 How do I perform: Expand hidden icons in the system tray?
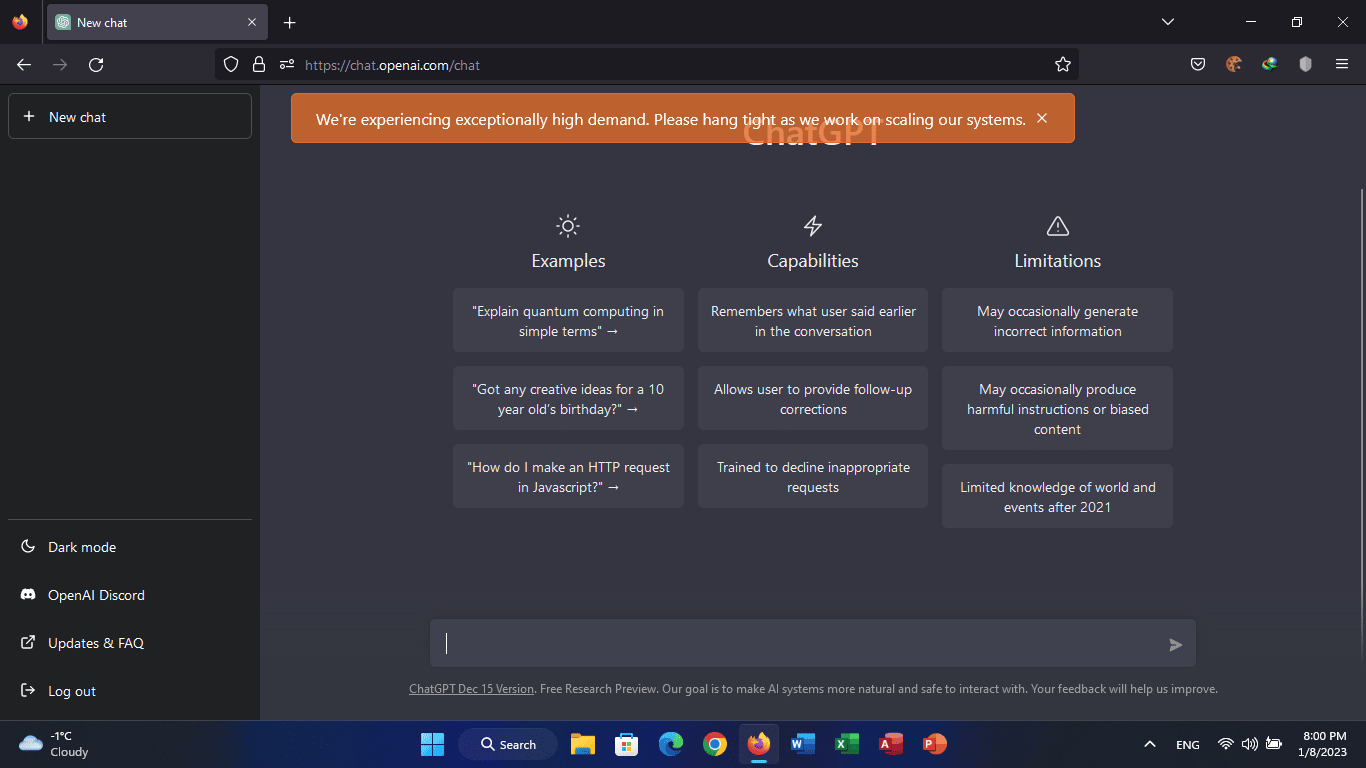point(1149,744)
